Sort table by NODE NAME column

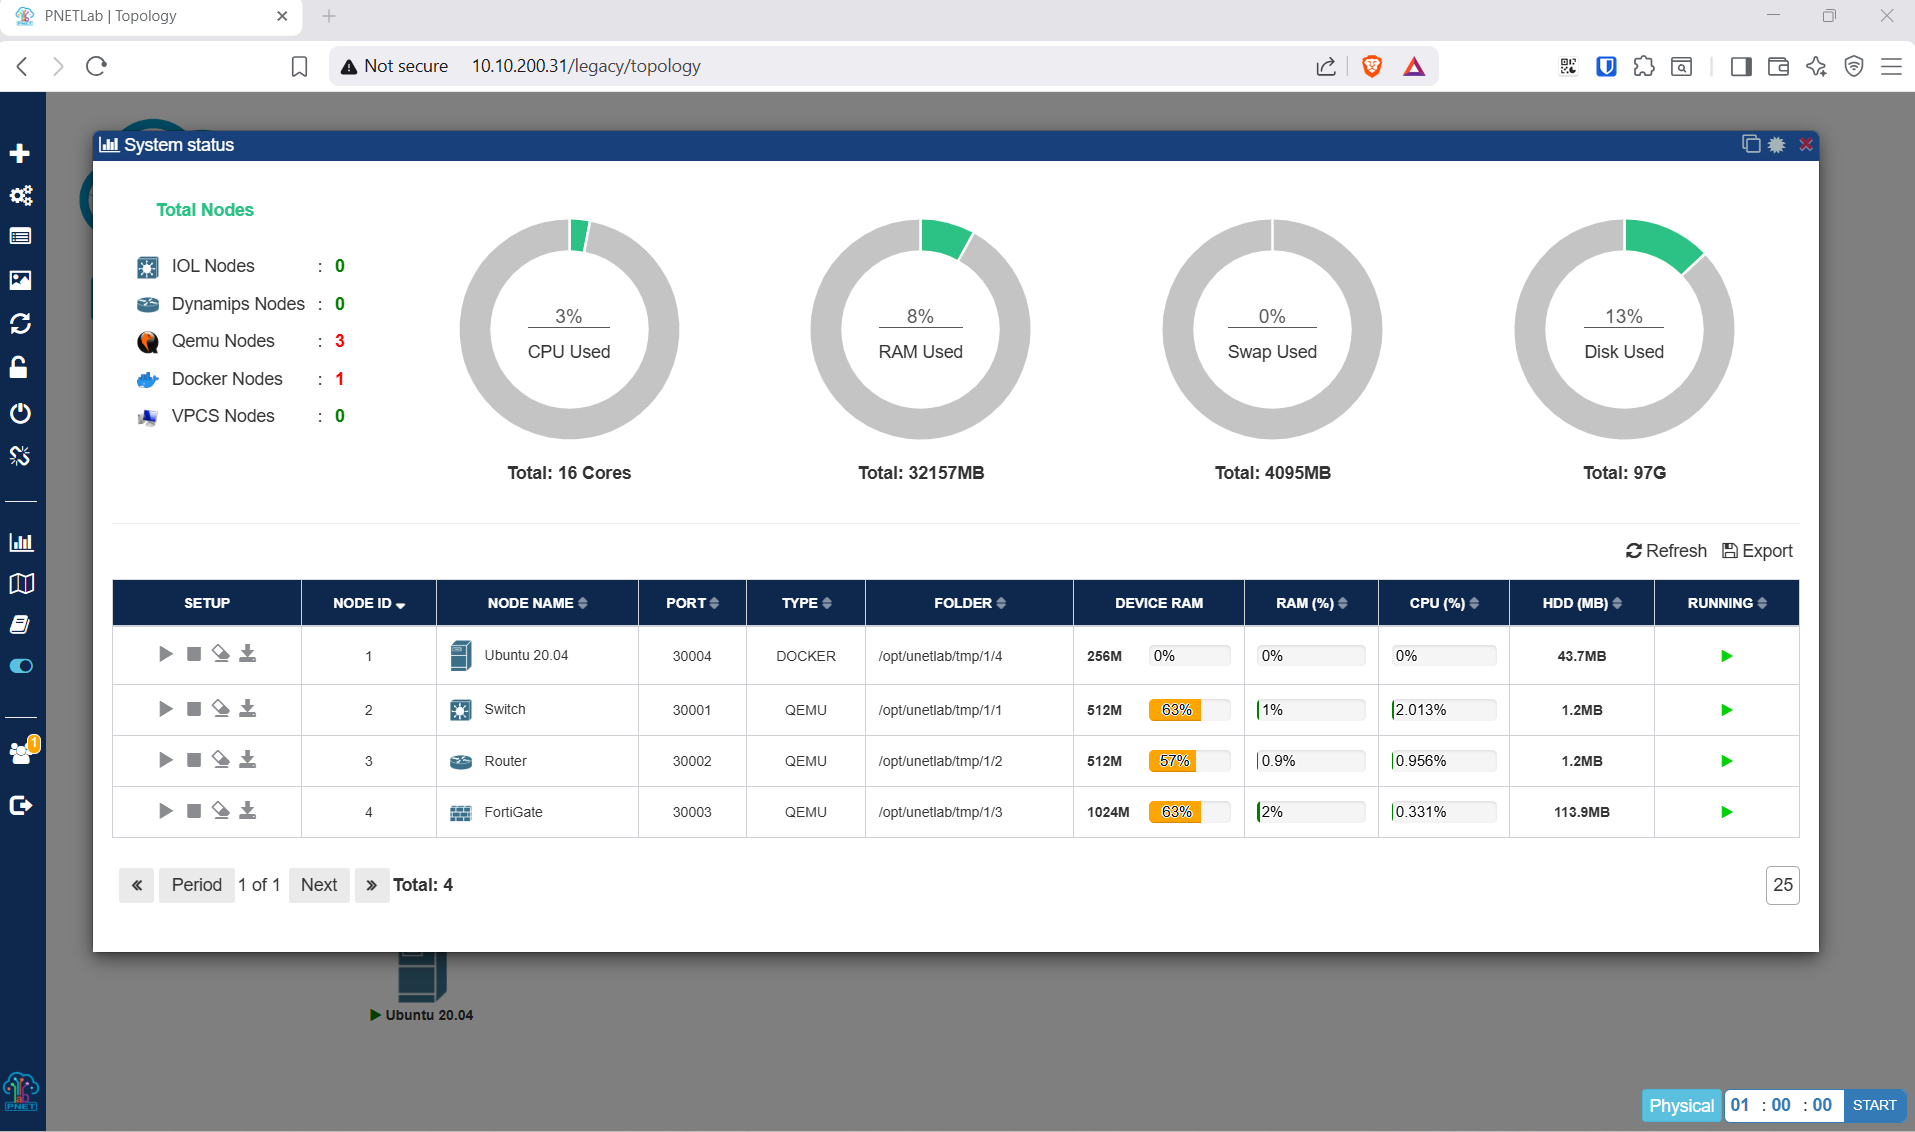(x=537, y=603)
